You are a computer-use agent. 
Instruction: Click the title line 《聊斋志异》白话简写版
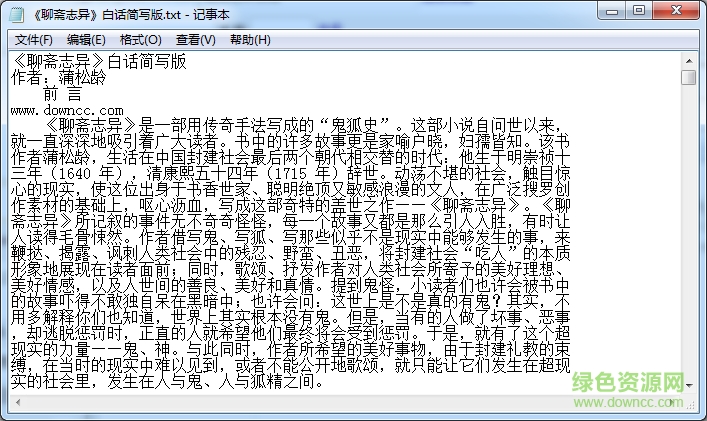98,61
